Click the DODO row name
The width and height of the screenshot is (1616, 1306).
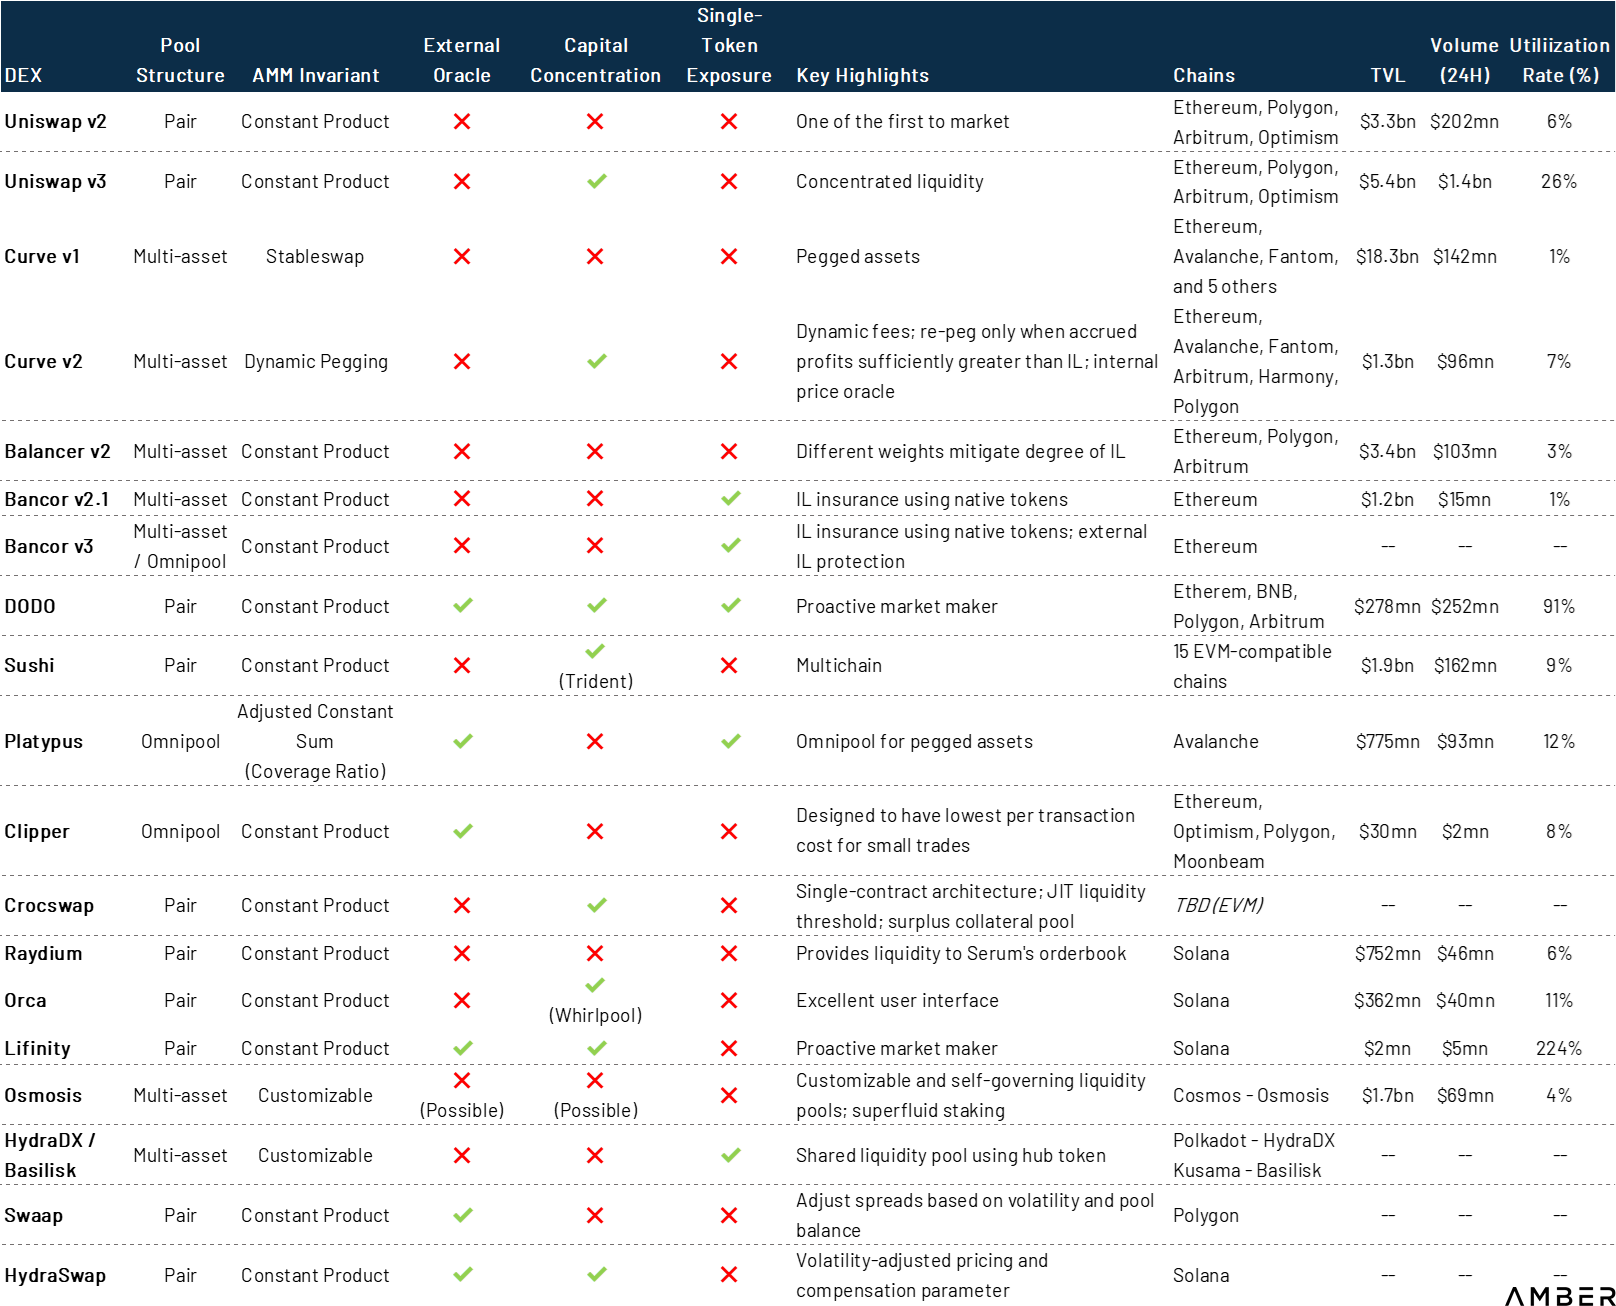[30, 606]
